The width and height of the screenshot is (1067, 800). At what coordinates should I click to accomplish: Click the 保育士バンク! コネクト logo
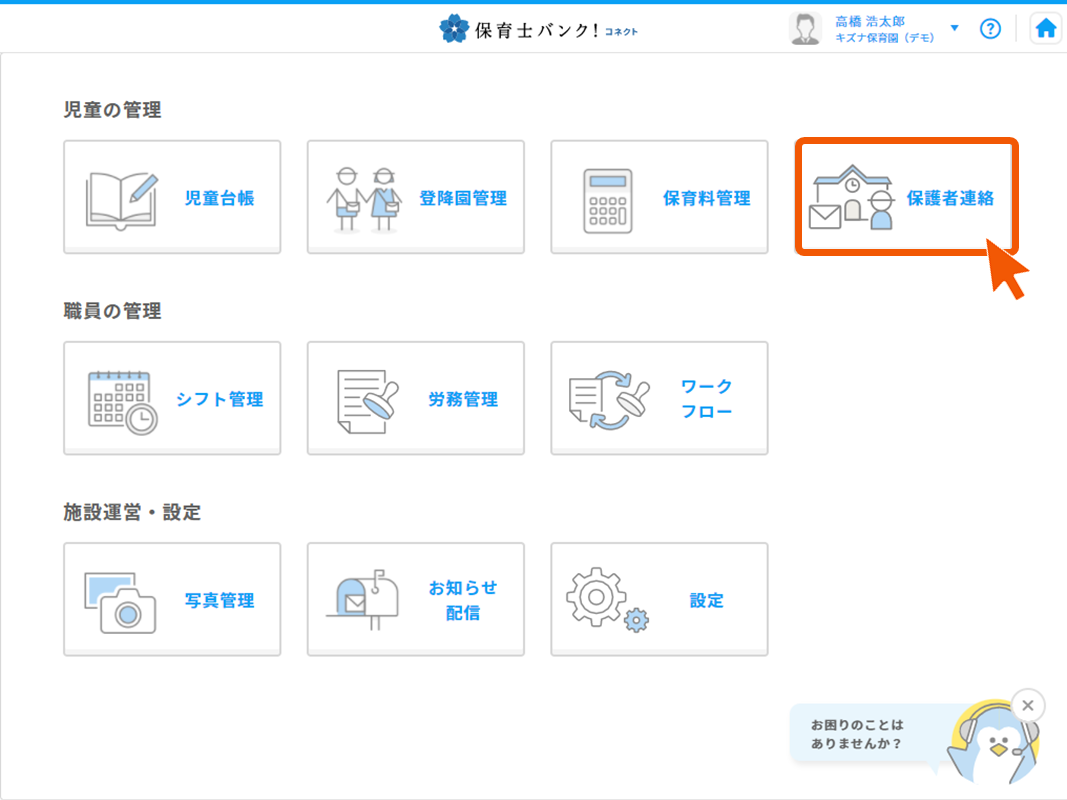[x=538, y=29]
